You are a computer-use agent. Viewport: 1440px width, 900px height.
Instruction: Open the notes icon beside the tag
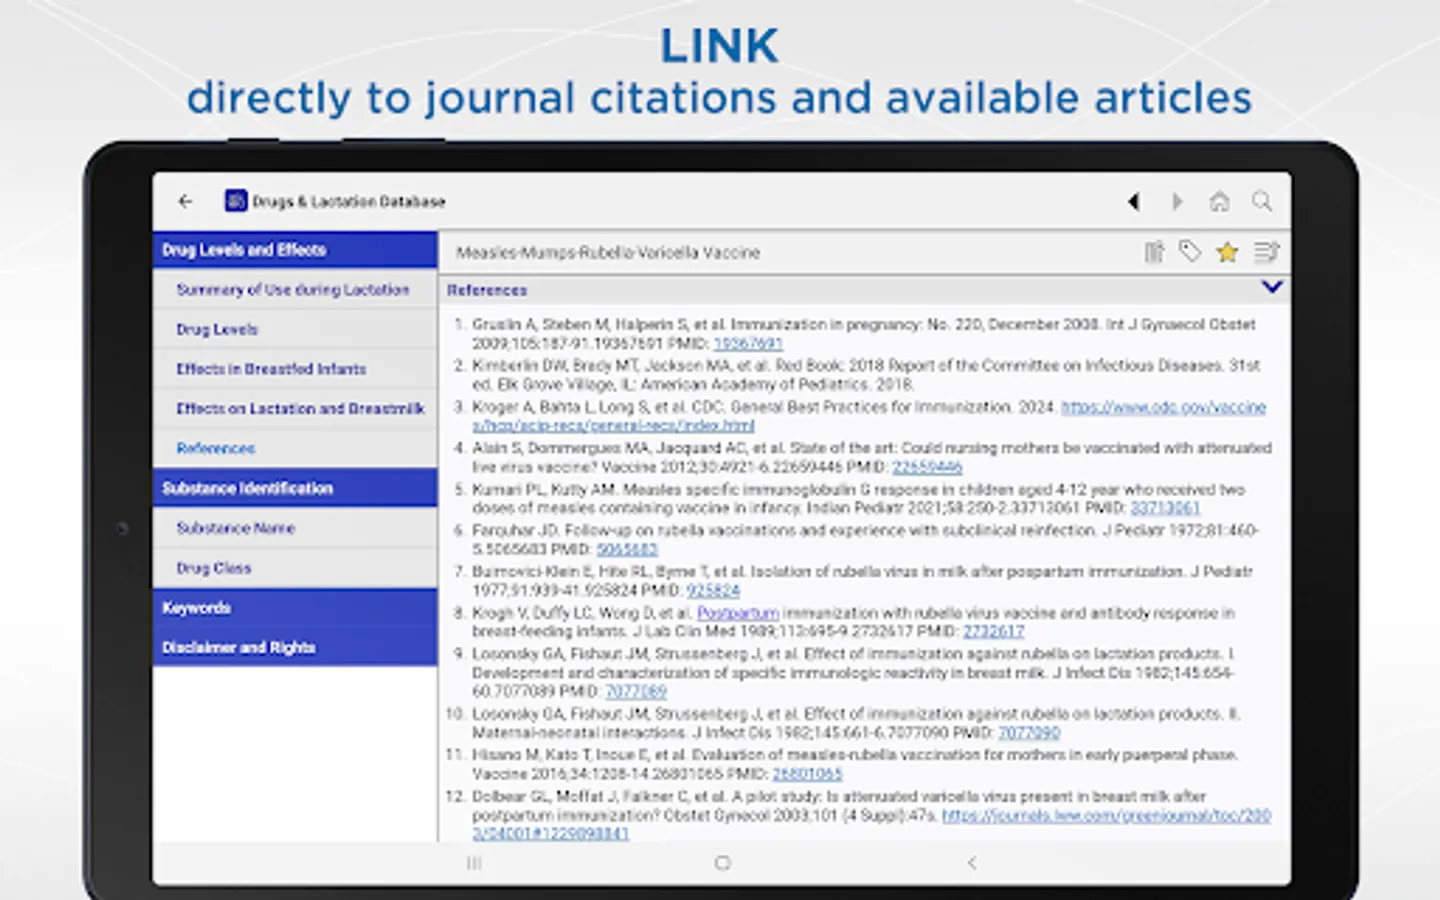(x=1154, y=252)
